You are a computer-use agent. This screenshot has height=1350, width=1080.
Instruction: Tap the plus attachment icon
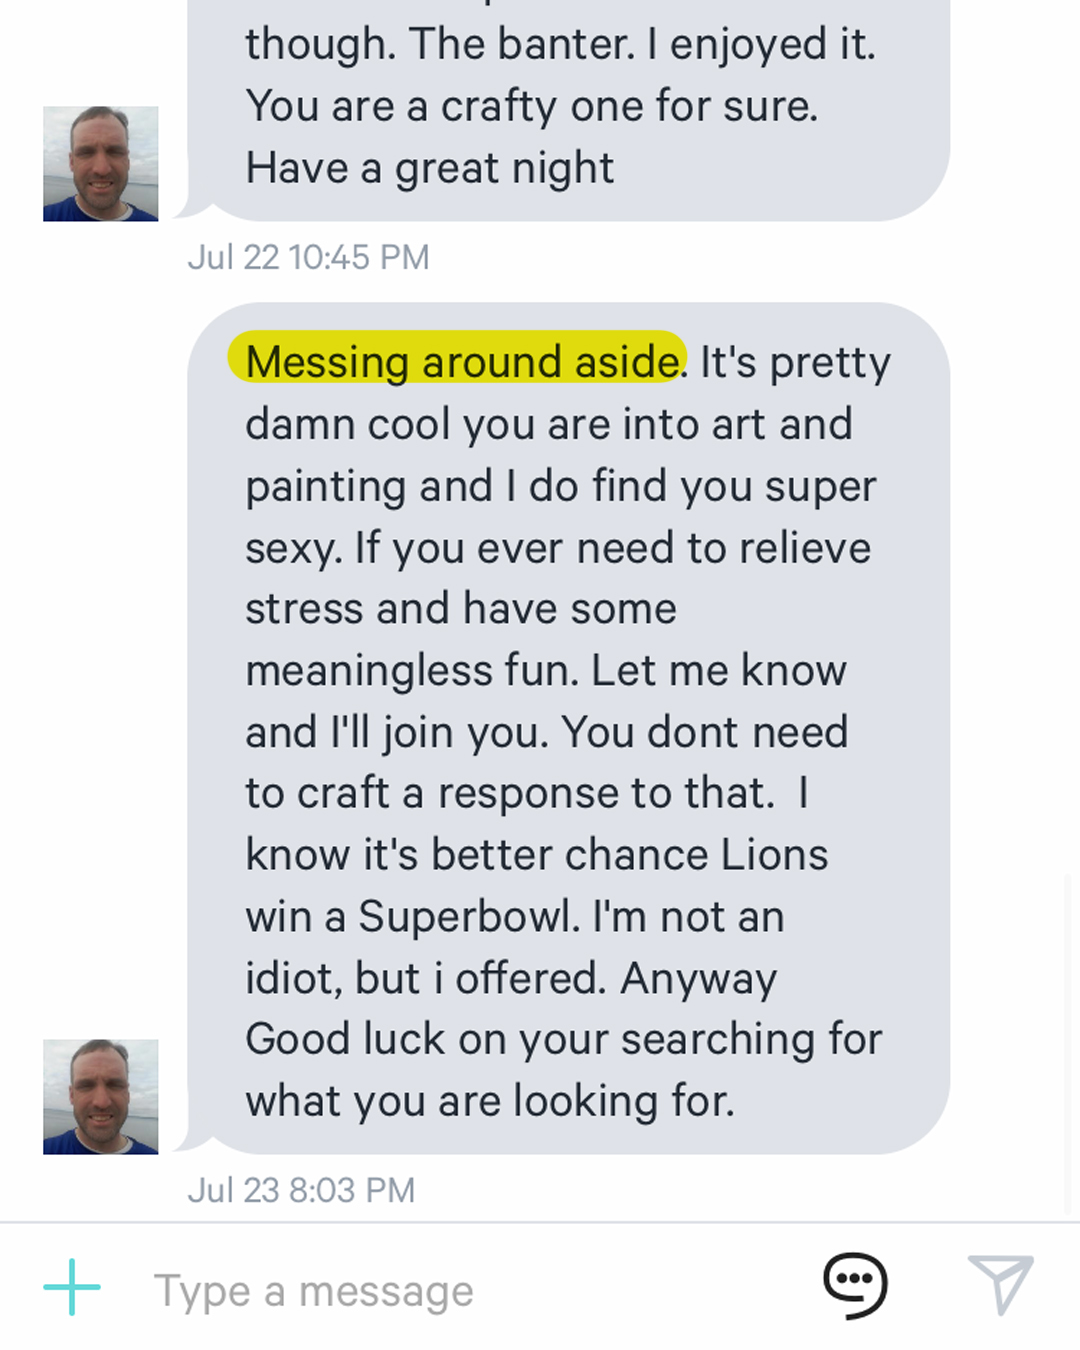[72, 1287]
